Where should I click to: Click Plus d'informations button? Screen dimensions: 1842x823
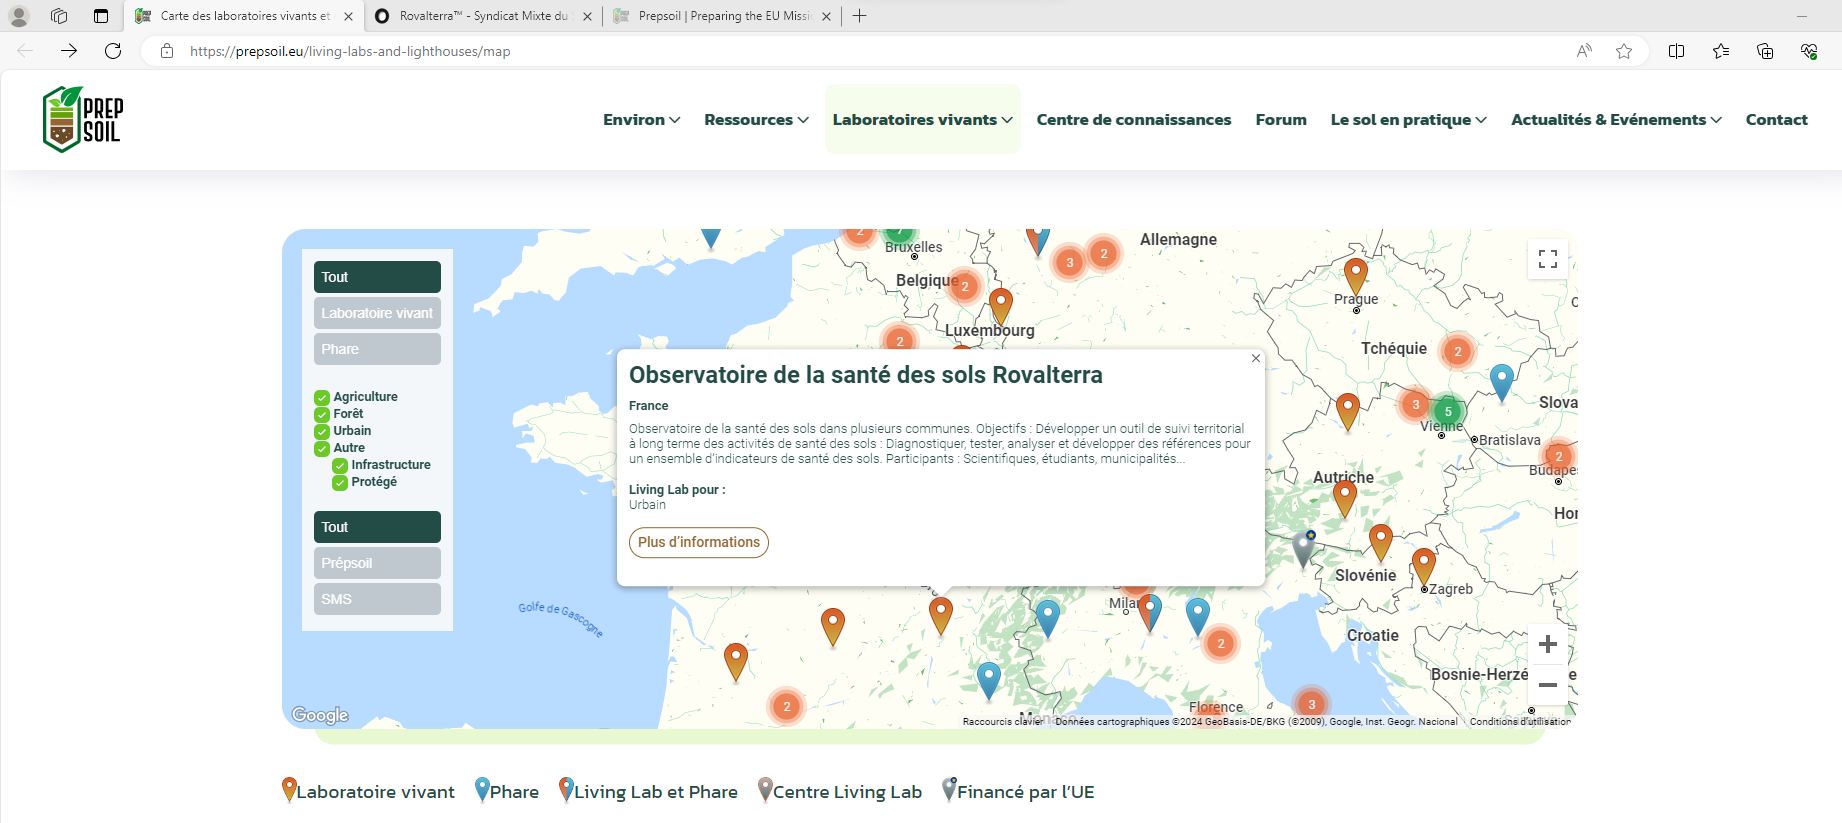(x=699, y=542)
